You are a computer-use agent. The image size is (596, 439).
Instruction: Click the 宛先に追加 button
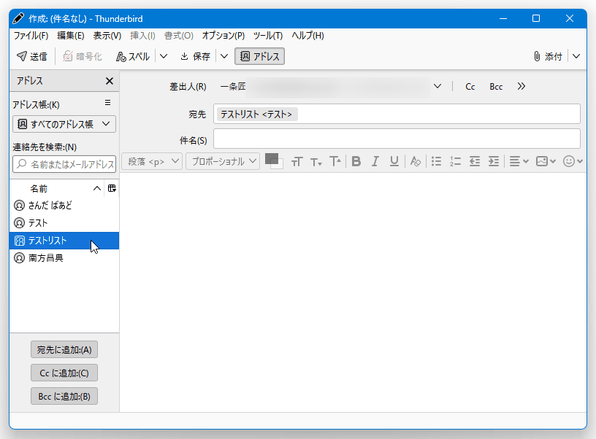click(x=64, y=350)
